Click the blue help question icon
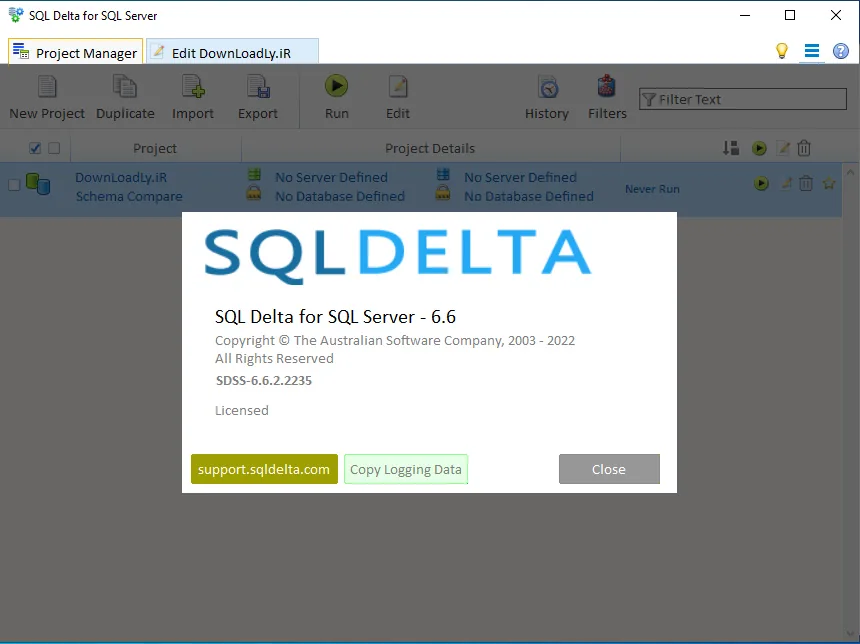The height and width of the screenshot is (644, 860). pyautogui.click(x=841, y=51)
